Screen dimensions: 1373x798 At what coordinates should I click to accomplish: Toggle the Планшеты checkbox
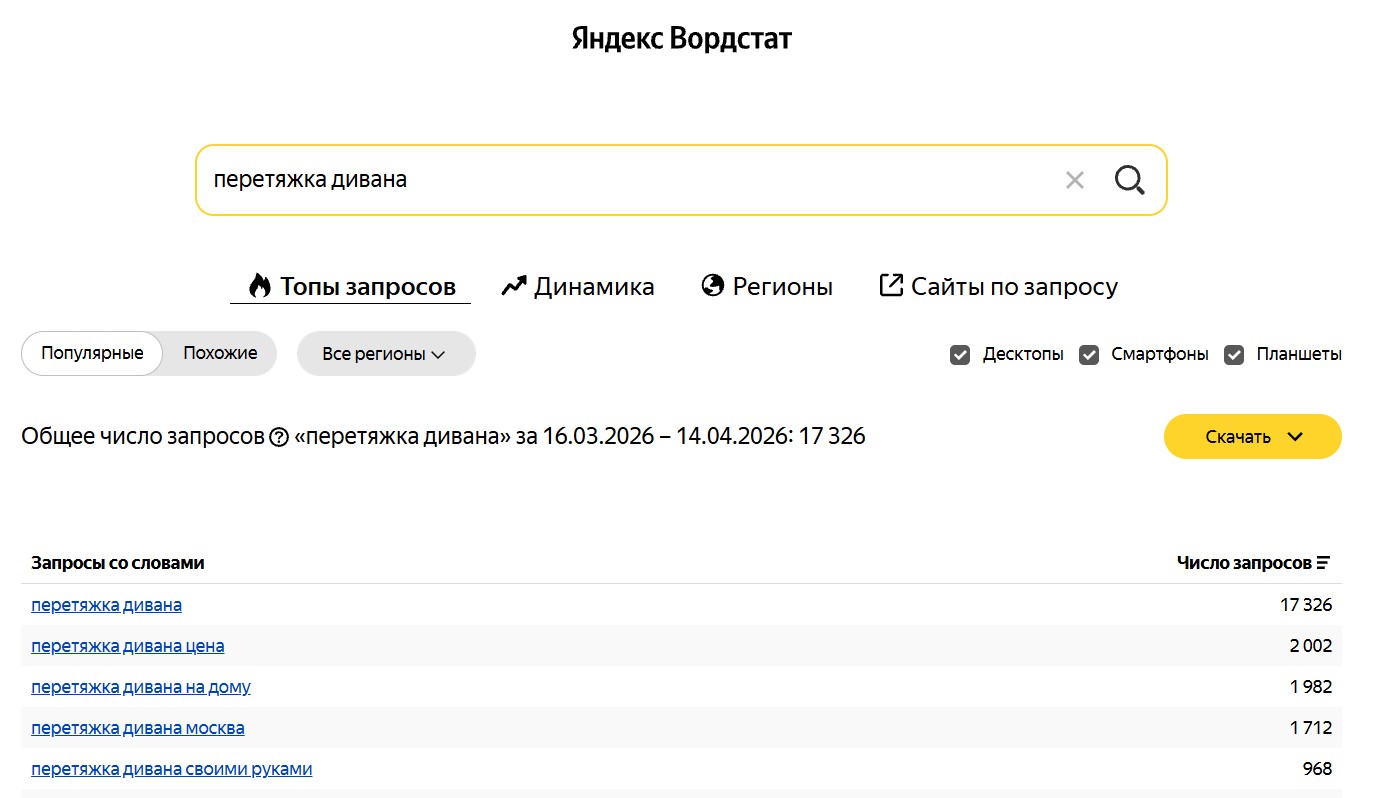(1234, 355)
